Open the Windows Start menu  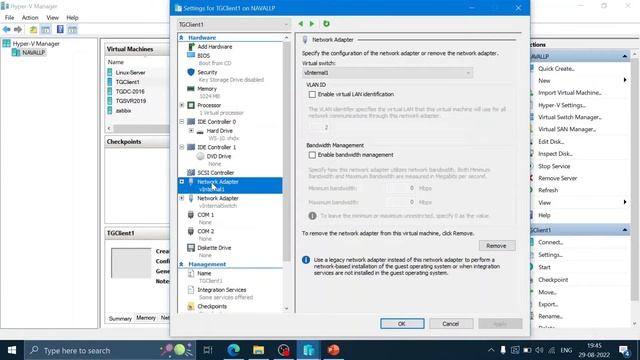click(12, 350)
